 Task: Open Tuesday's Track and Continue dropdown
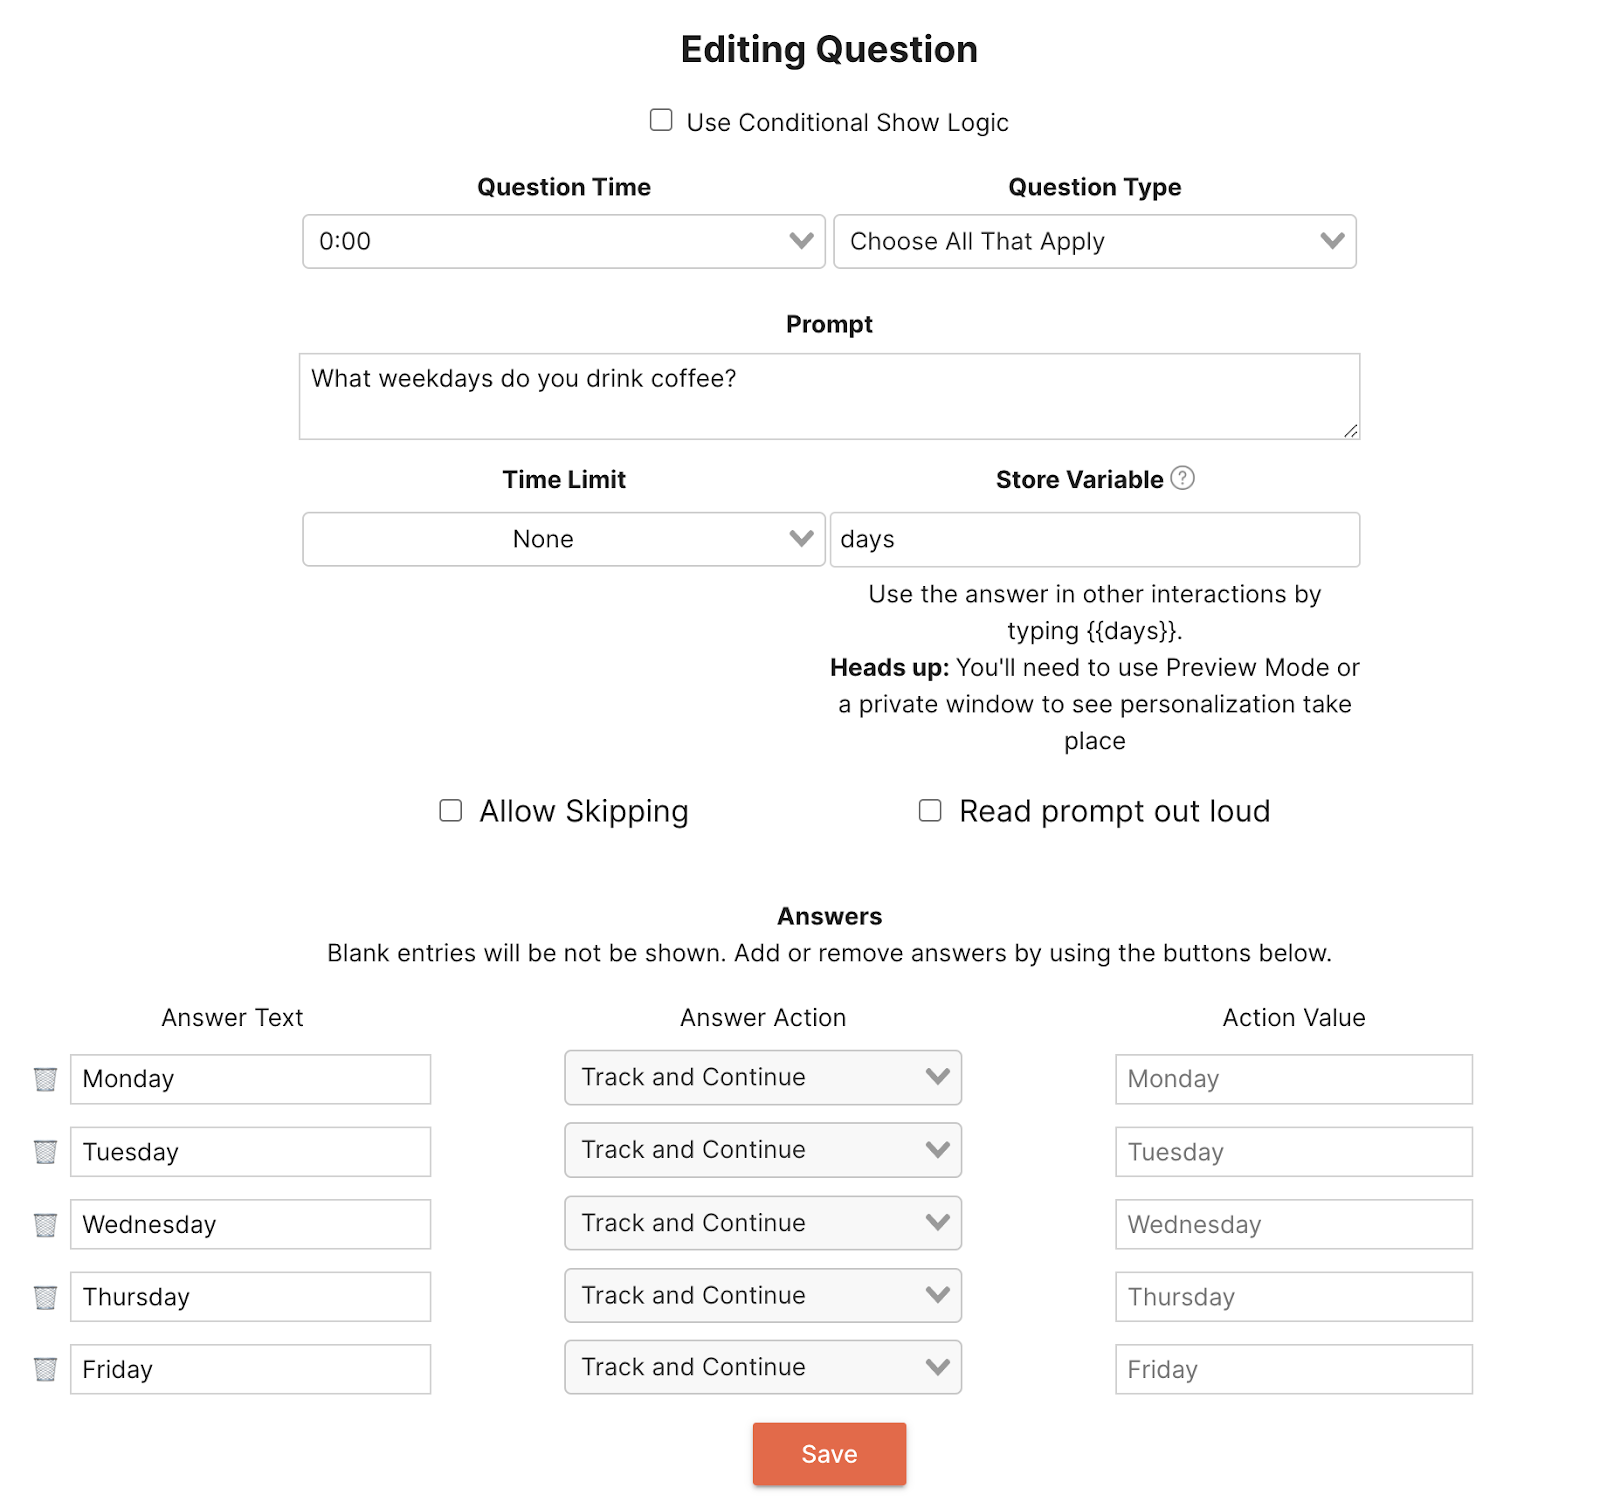coord(762,1150)
